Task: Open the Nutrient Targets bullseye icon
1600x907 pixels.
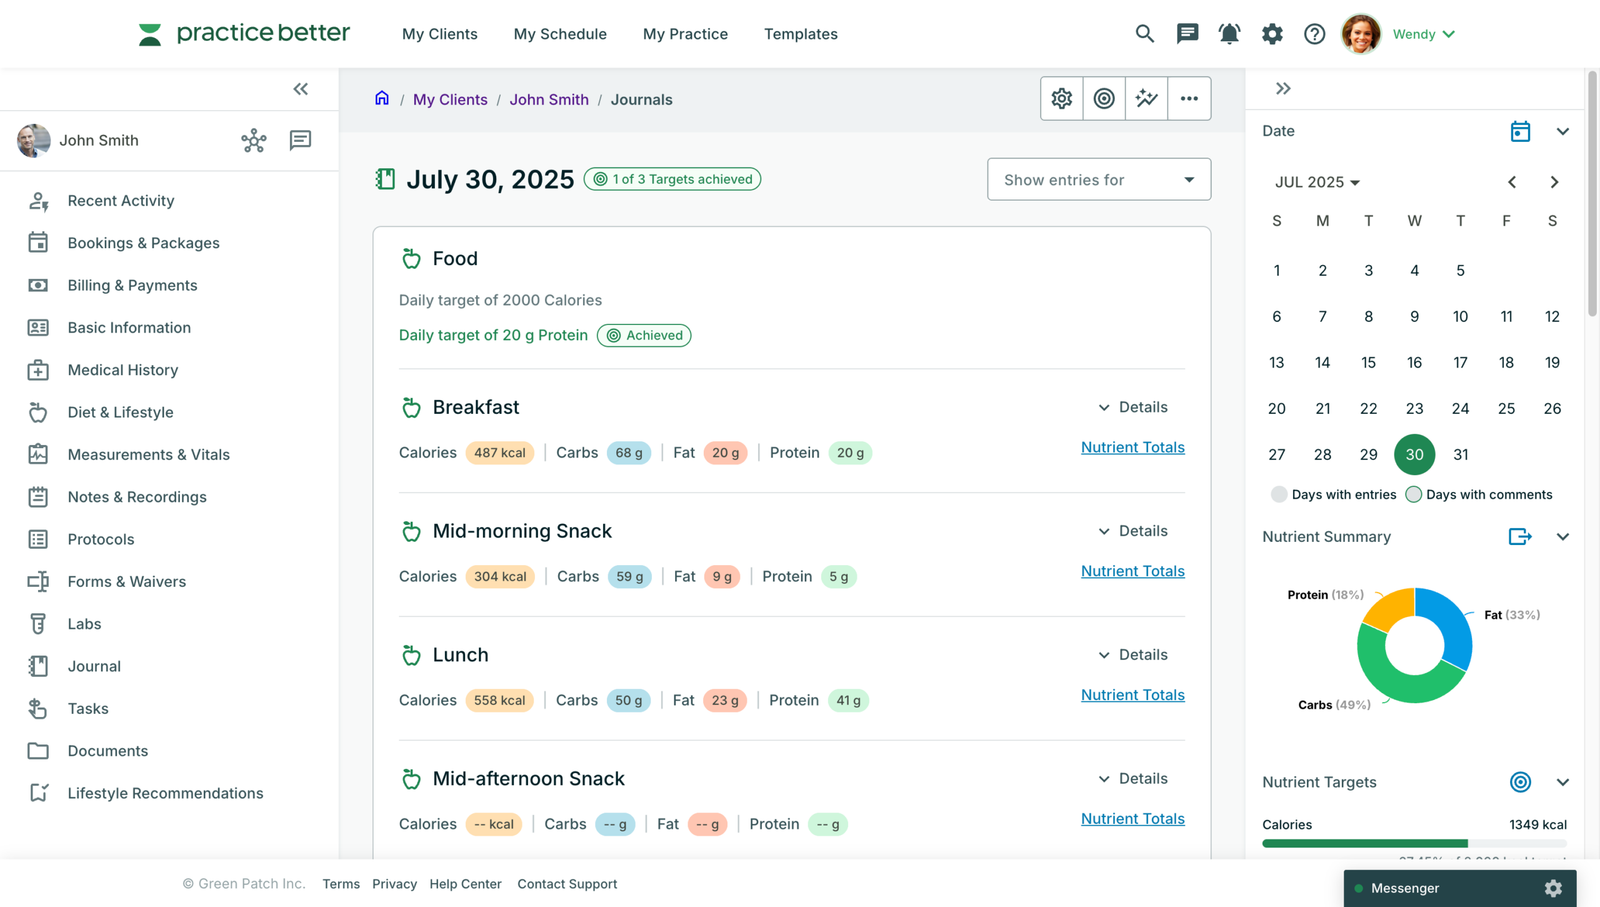Action: tap(1520, 782)
